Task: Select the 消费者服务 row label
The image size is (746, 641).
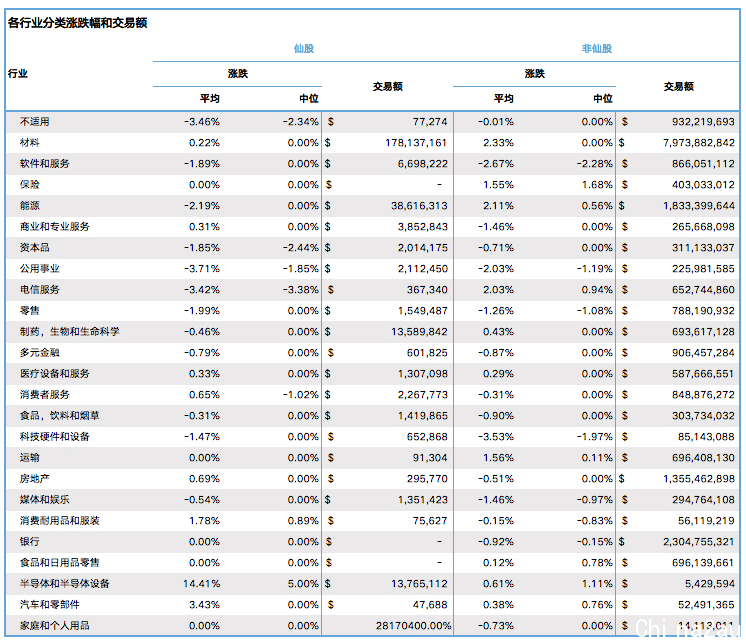Action: pos(45,394)
